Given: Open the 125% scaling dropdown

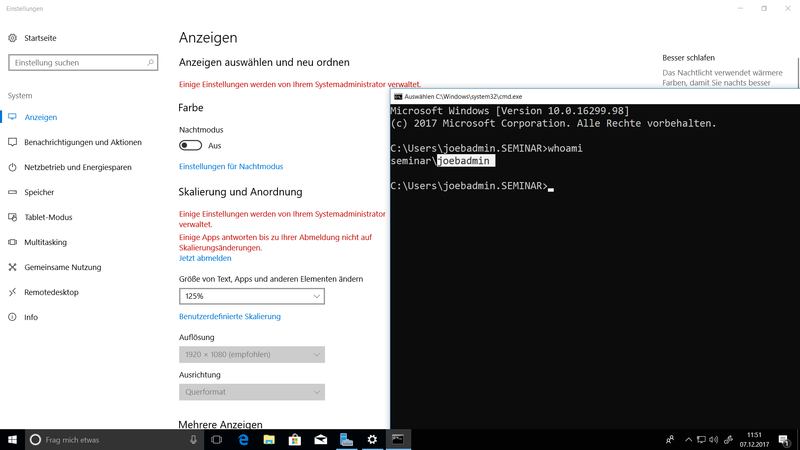Looking at the screenshot, I should [252, 296].
